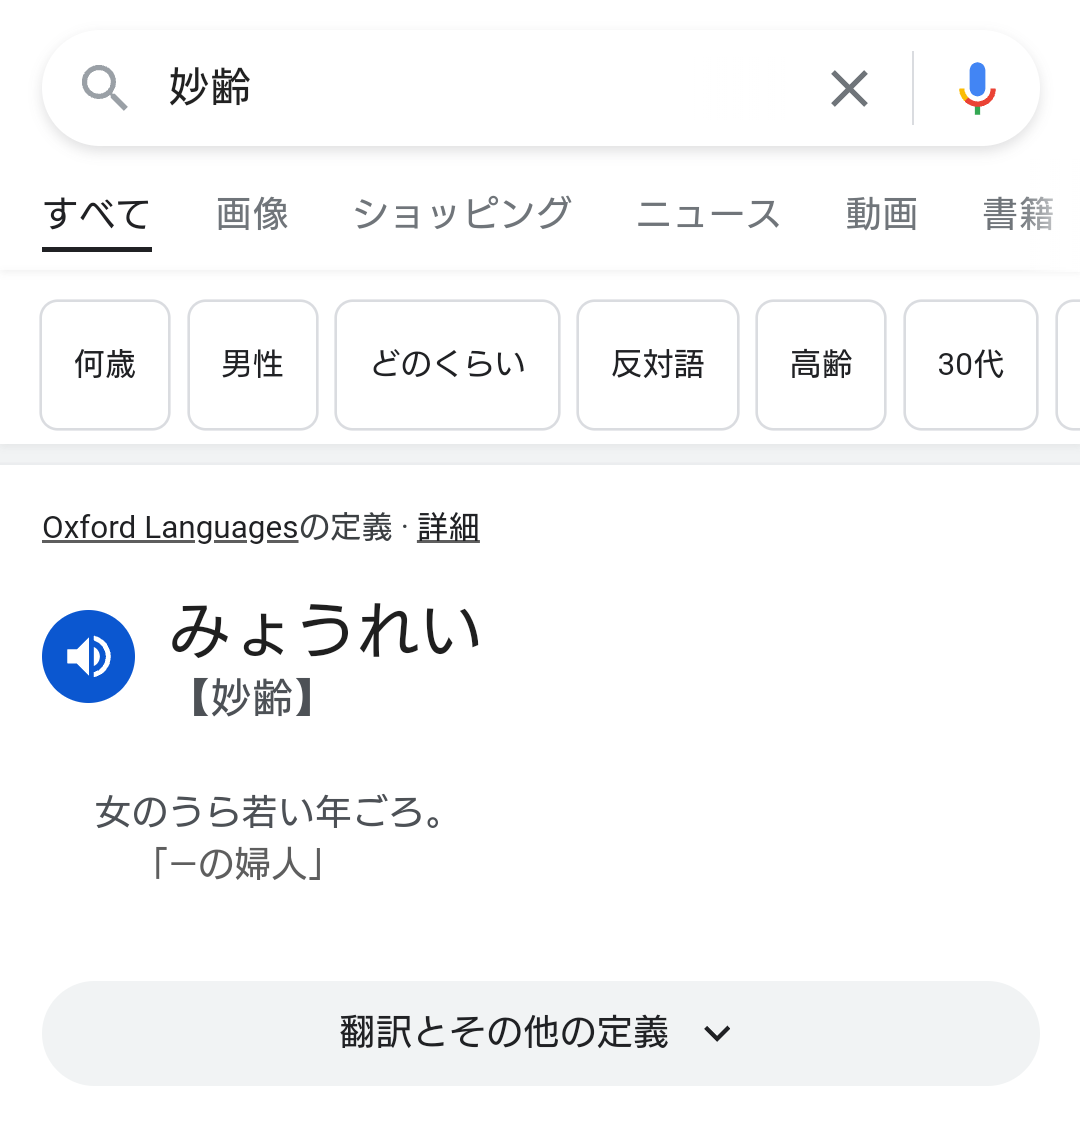Tap the どのくらい suggestion chip

(x=448, y=365)
